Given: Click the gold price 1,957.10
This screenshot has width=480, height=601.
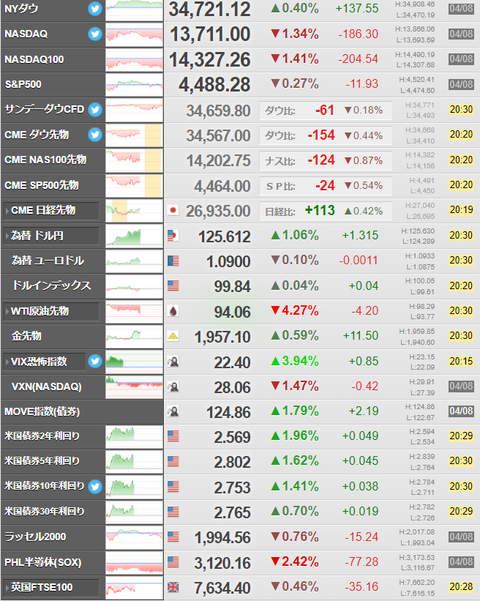Looking at the screenshot, I should coord(222,337).
